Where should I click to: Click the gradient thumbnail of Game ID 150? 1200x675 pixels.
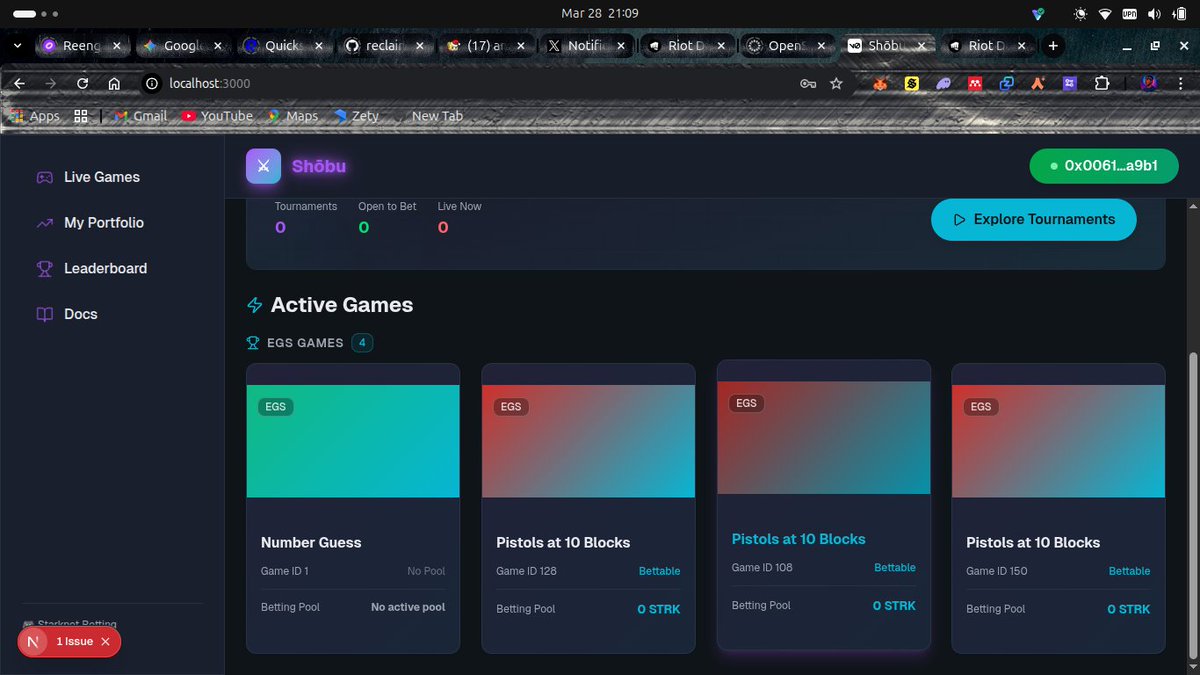[1058, 441]
